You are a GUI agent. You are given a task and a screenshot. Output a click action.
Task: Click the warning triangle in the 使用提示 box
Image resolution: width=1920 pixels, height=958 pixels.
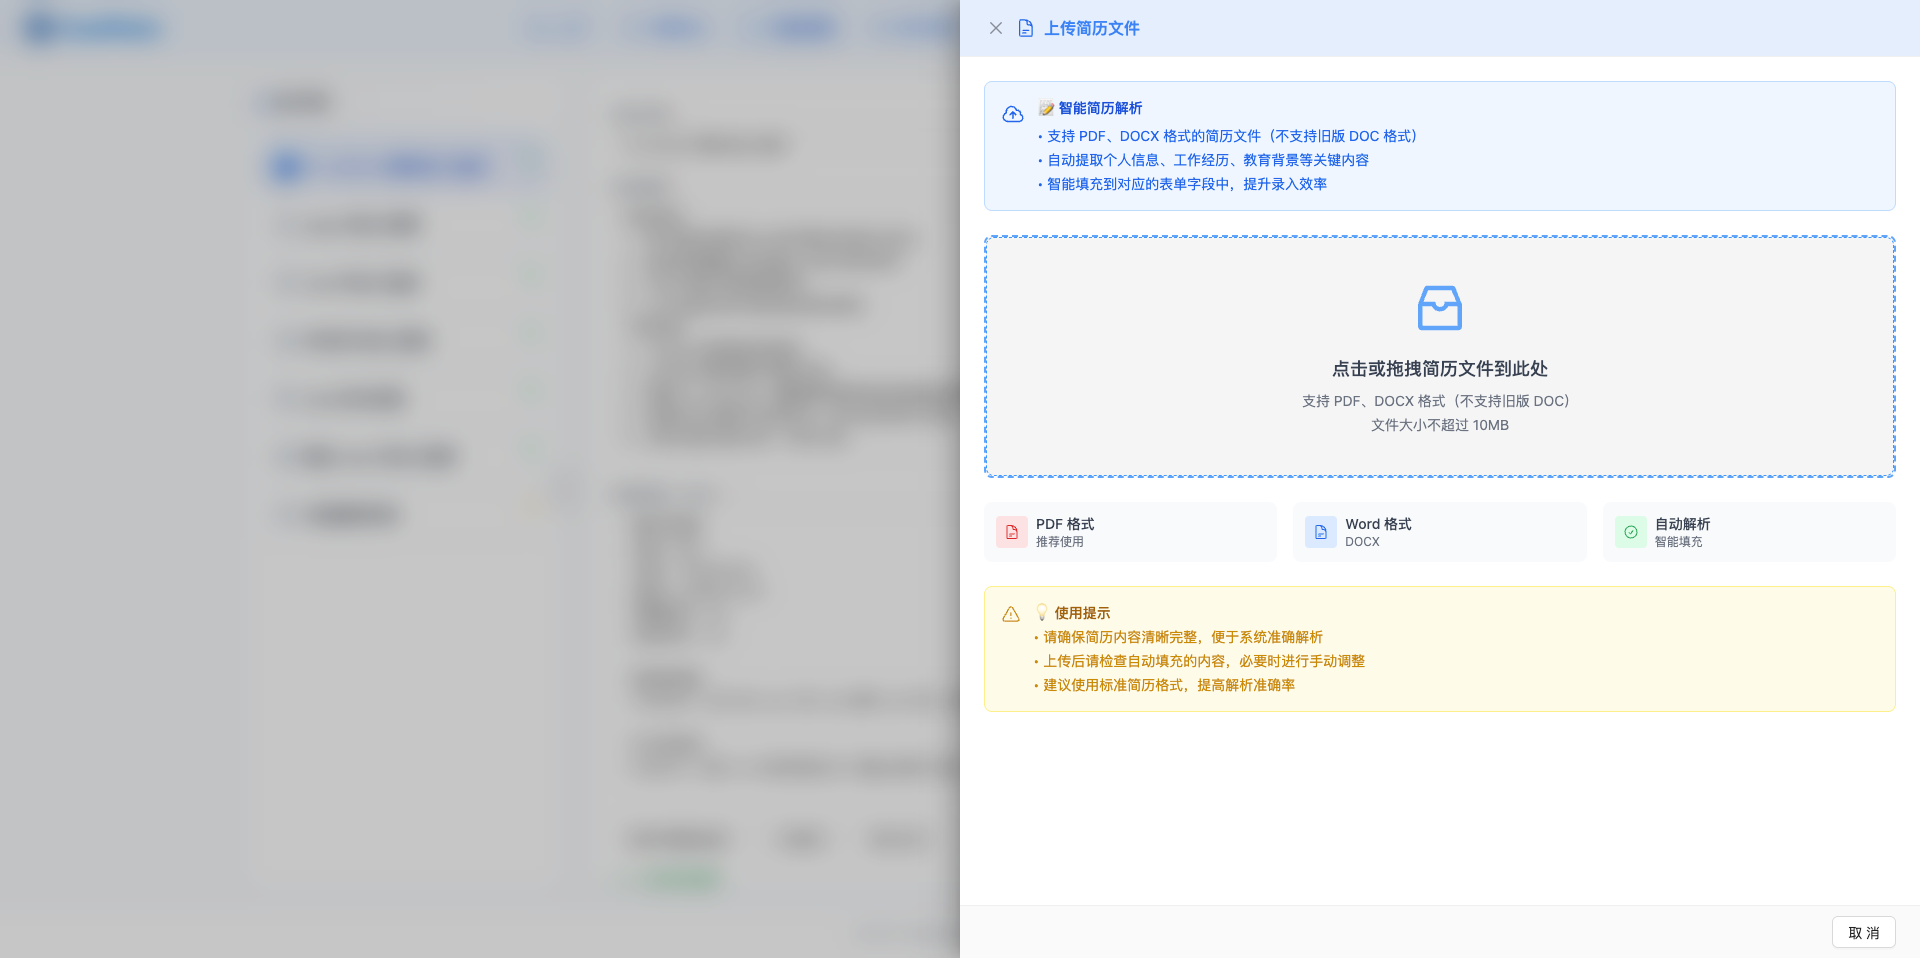(1011, 614)
